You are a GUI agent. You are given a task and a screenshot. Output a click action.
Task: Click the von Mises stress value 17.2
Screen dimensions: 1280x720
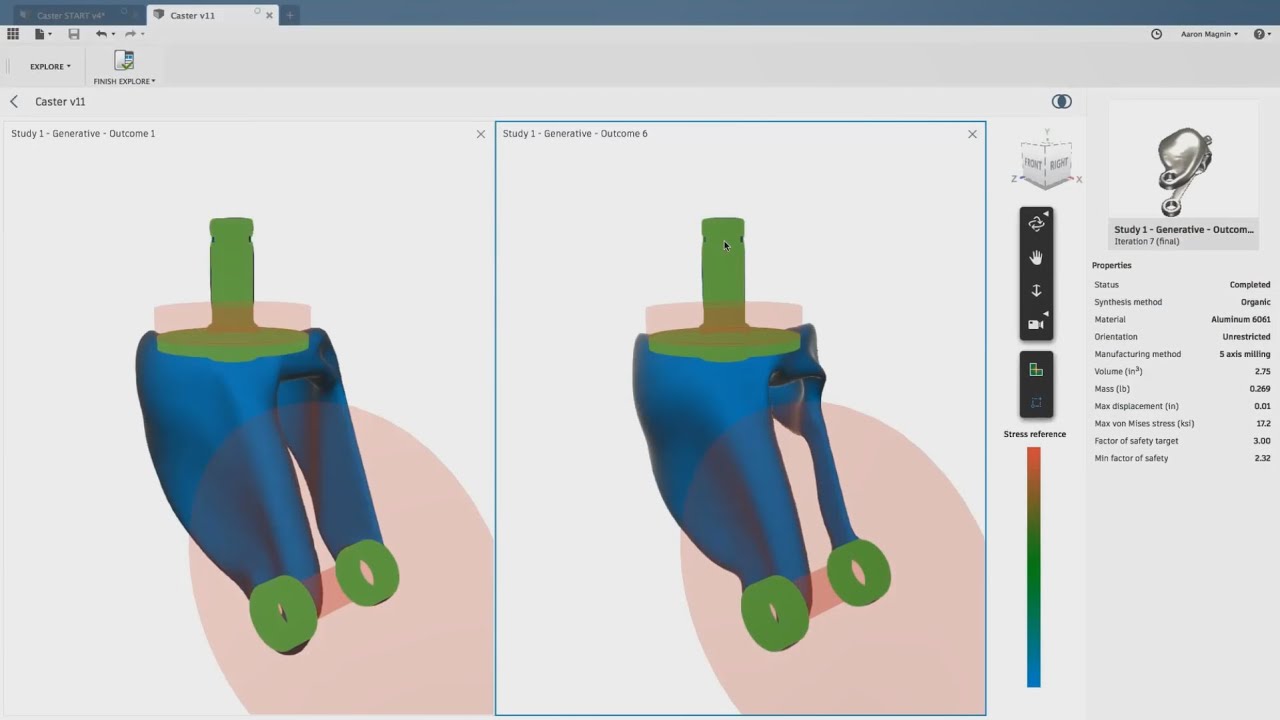pos(1263,424)
